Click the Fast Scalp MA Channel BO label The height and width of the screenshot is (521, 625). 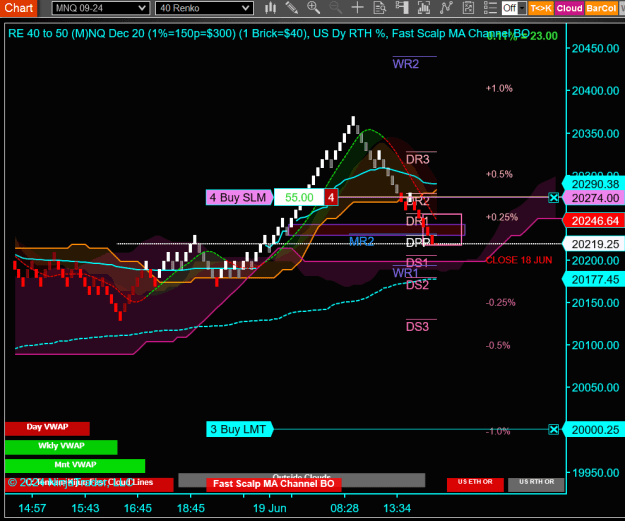(274, 484)
